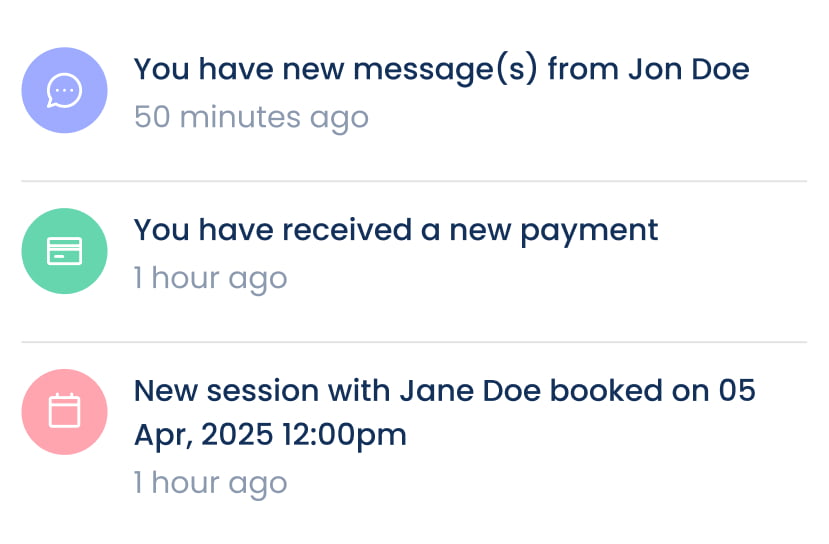Click the "Apr, 2025 12:00pm" date line

pos(270,436)
